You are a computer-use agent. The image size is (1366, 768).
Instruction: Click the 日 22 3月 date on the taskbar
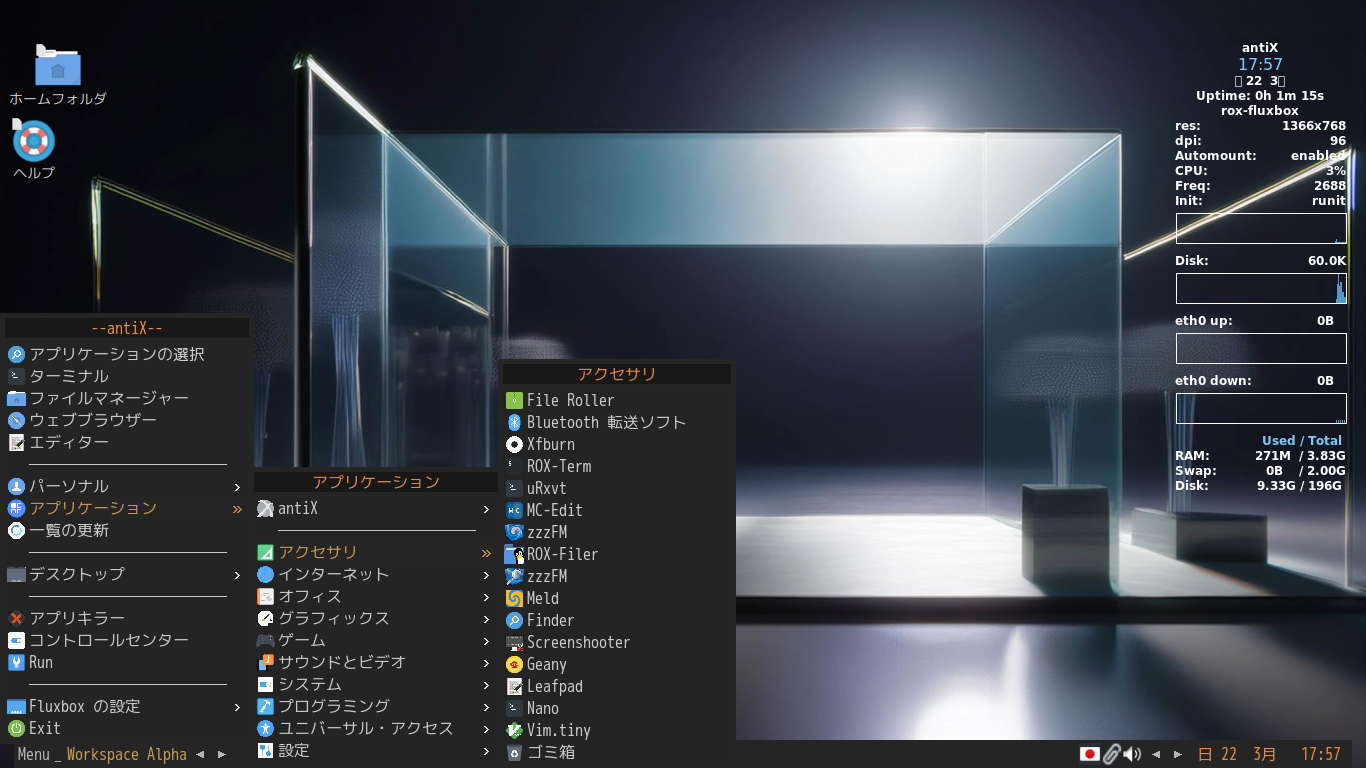click(x=1237, y=754)
